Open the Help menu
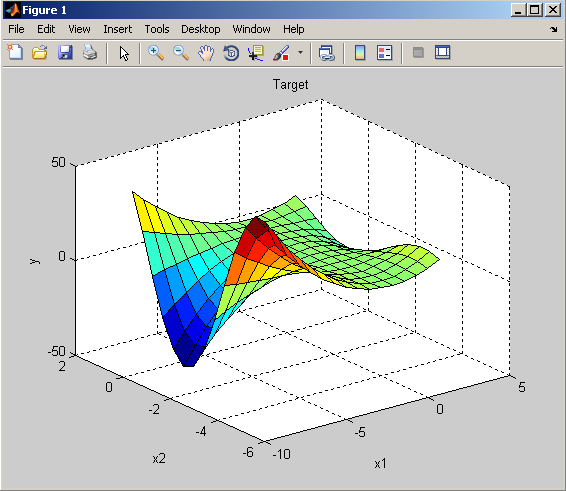This screenshot has width=566, height=491. (293, 29)
